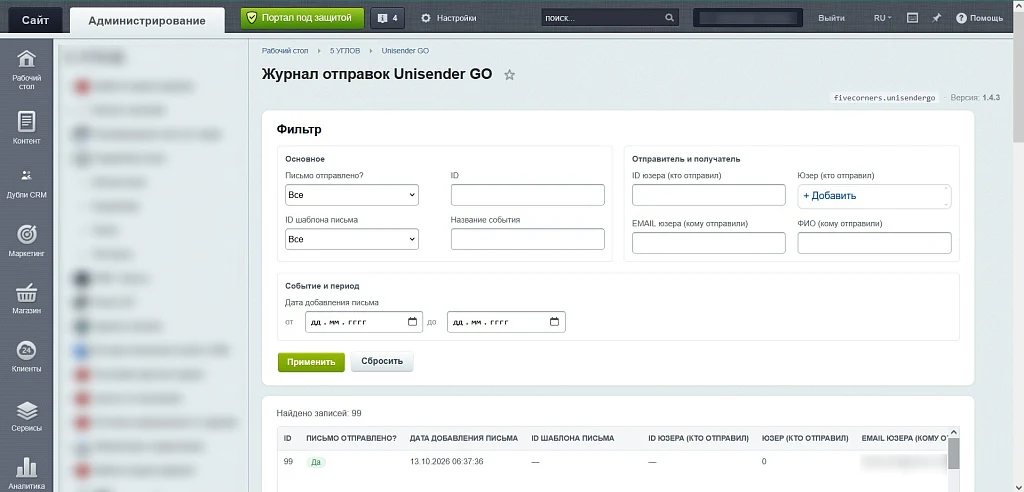This screenshot has width=1024, height=492.
Task: Sort by ДАТА ДОБАВЛЕНИЯ ПИСЬМА header
Action: coord(464,438)
